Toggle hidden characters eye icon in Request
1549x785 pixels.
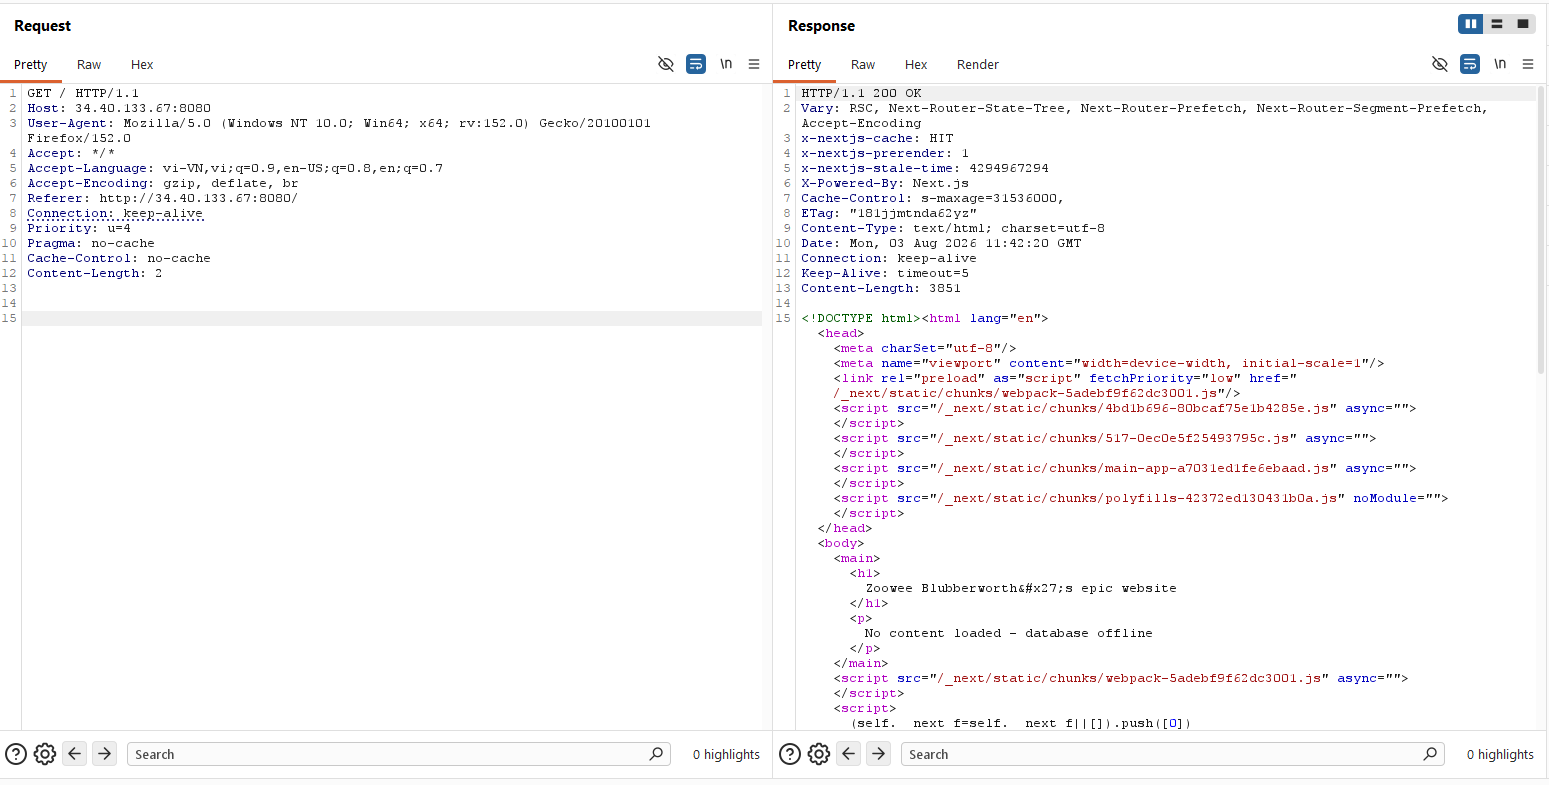pos(666,64)
